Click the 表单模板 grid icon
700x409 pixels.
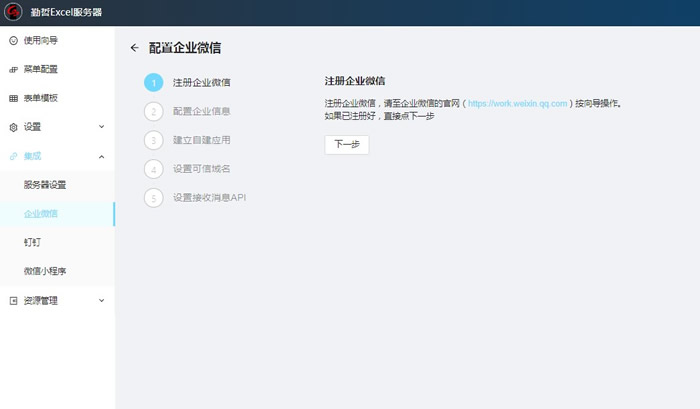point(13,98)
